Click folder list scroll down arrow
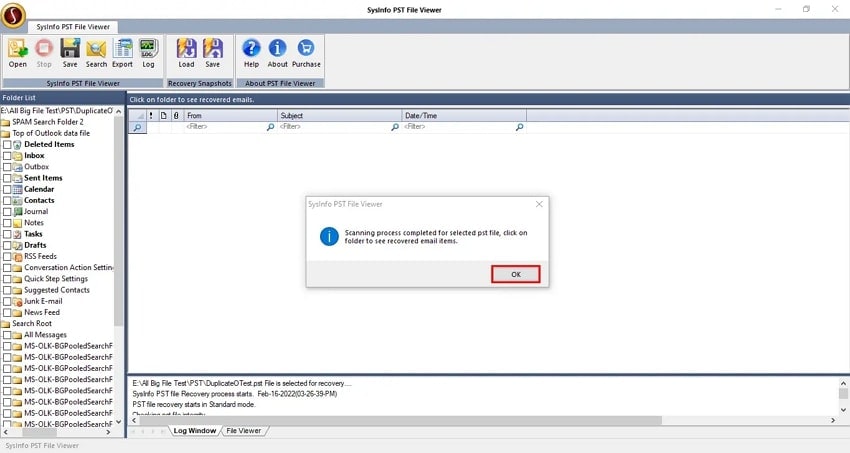This screenshot has height=453, width=850. click(x=119, y=422)
